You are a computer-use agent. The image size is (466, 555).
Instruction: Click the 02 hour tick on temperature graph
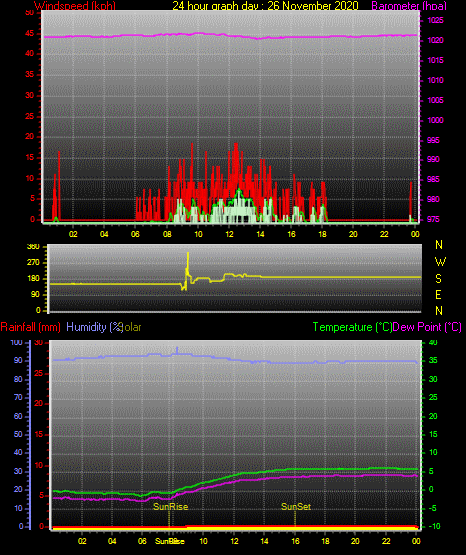click(82, 541)
